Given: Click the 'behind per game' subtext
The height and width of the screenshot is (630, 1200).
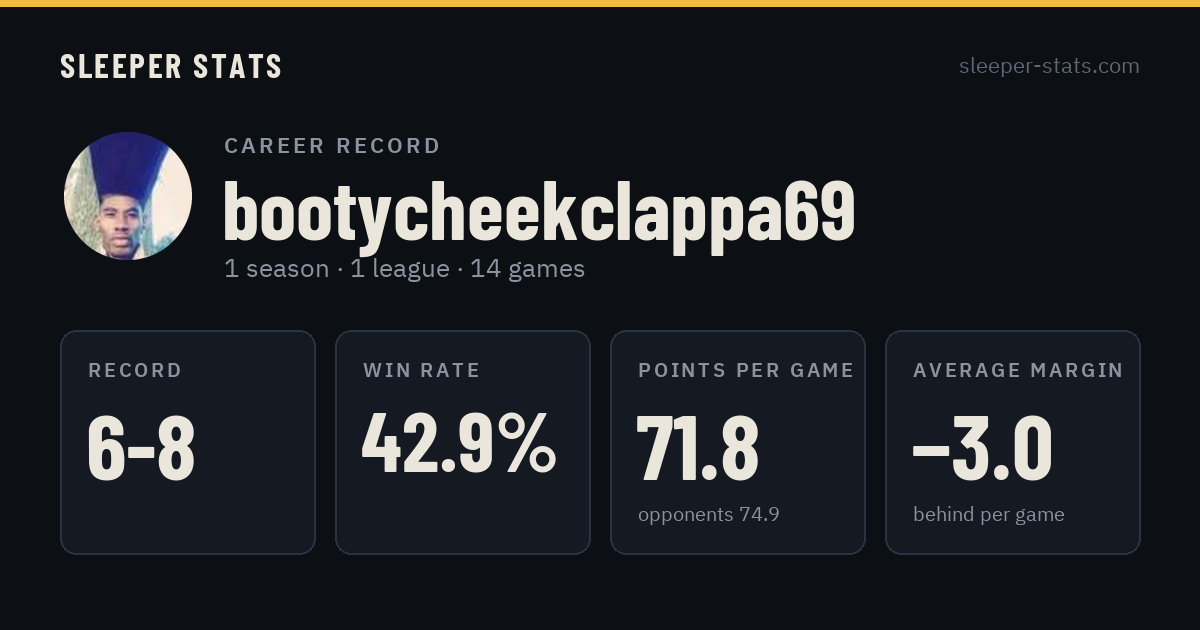Looking at the screenshot, I should (x=989, y=515).
